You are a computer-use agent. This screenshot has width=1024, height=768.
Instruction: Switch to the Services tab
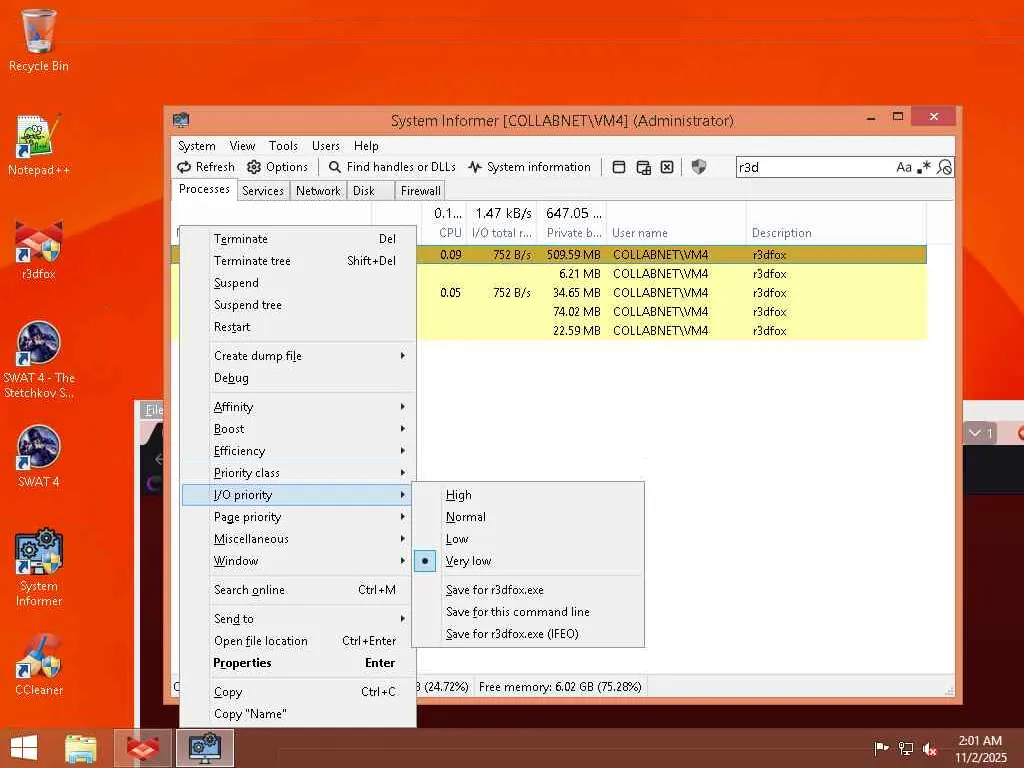[x=263, y=191]
